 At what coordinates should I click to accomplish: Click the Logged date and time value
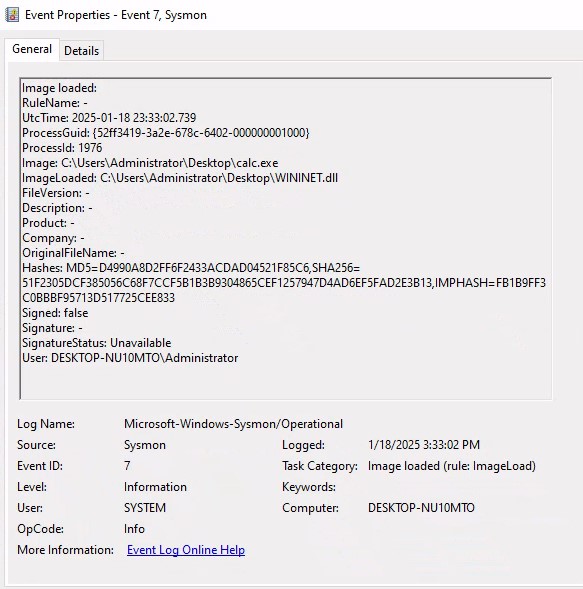(424, 445)
